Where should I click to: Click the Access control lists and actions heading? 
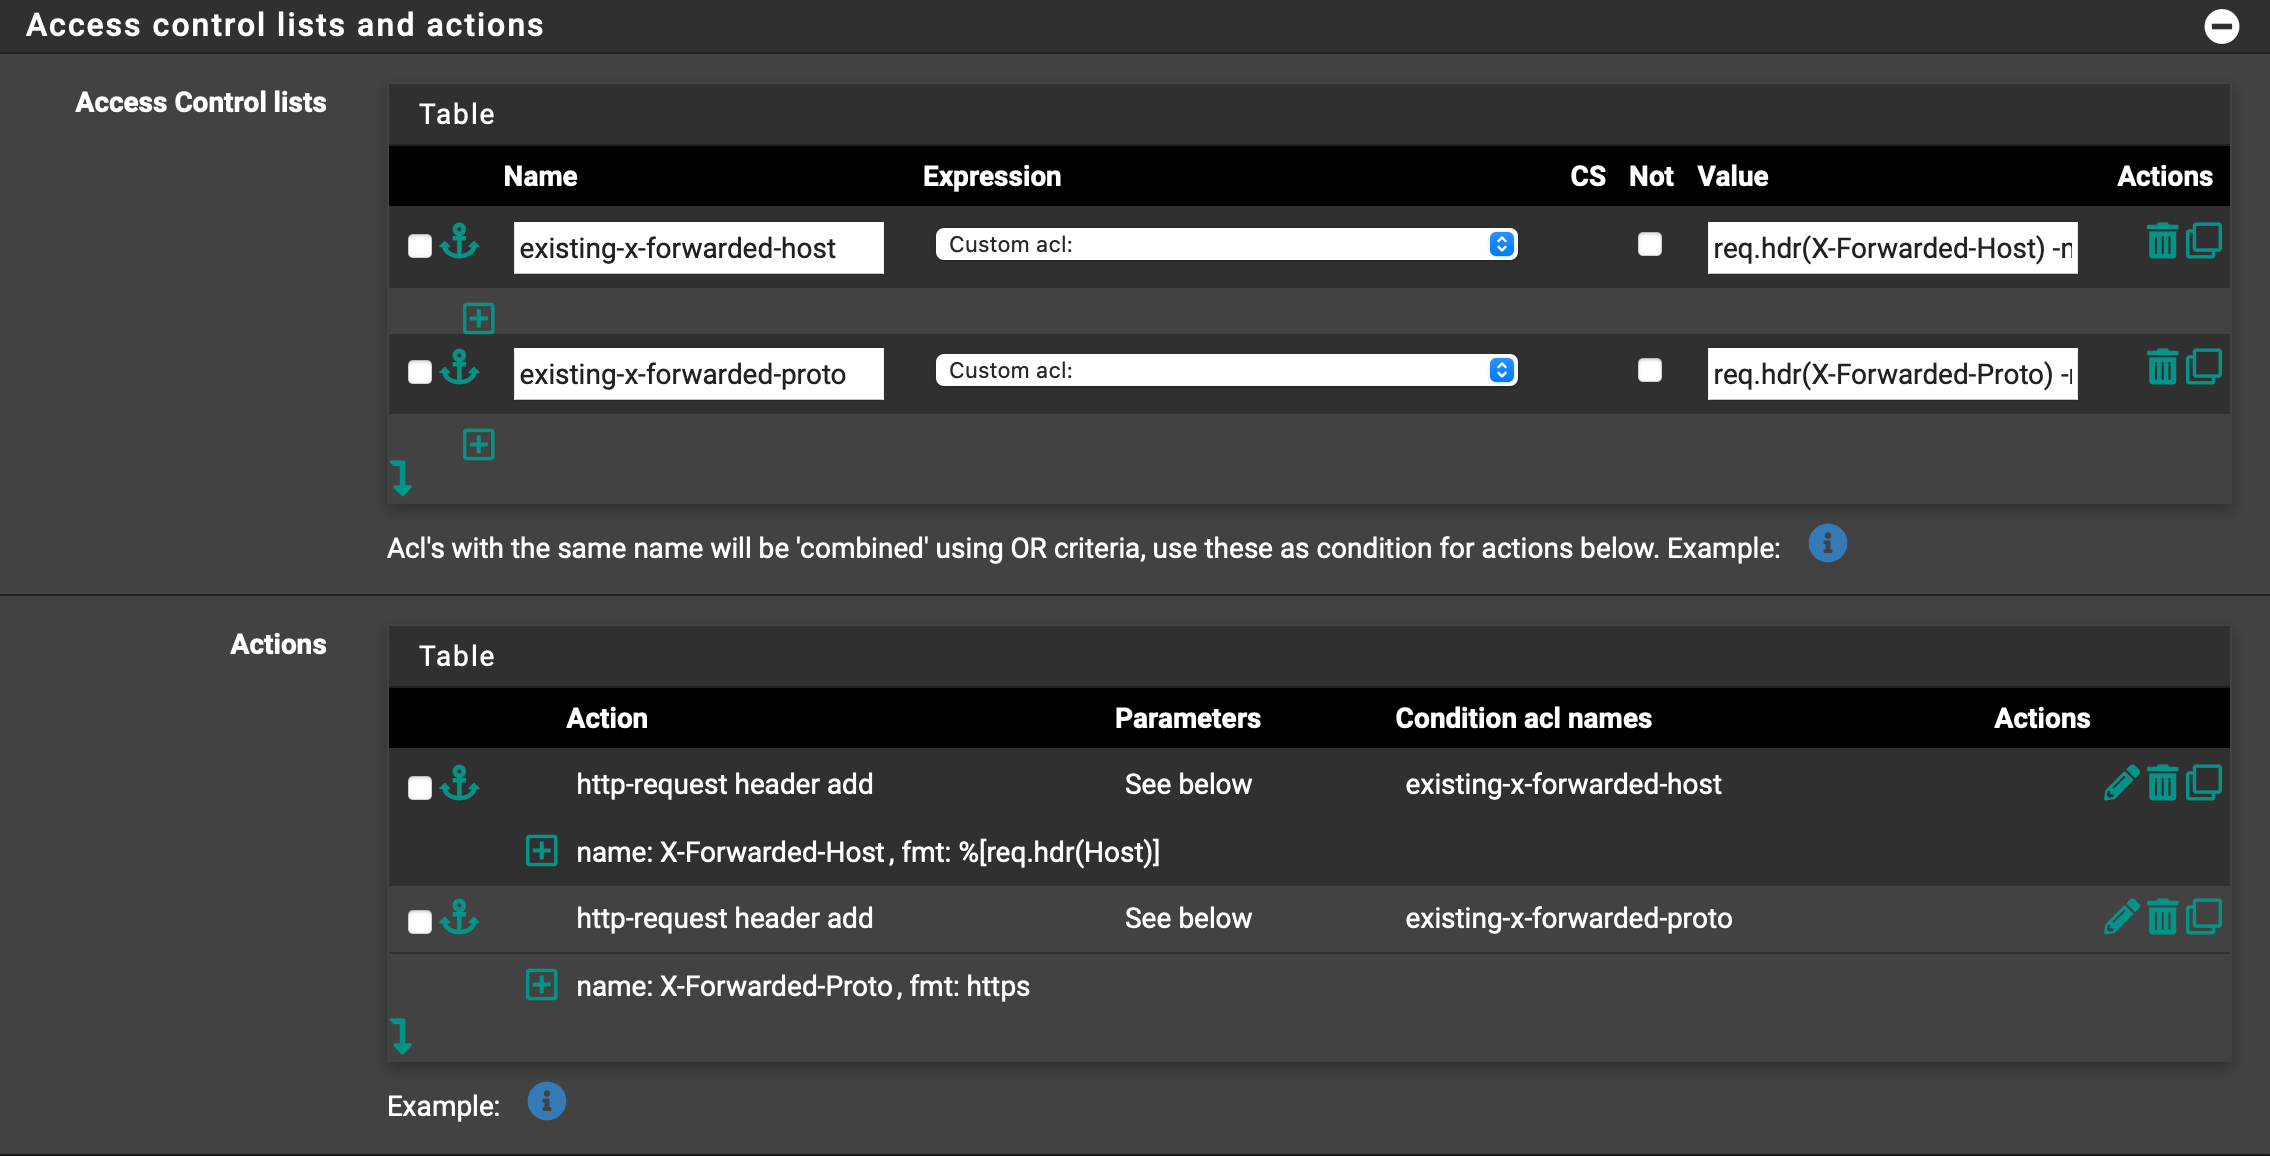(x=285, y=25)
